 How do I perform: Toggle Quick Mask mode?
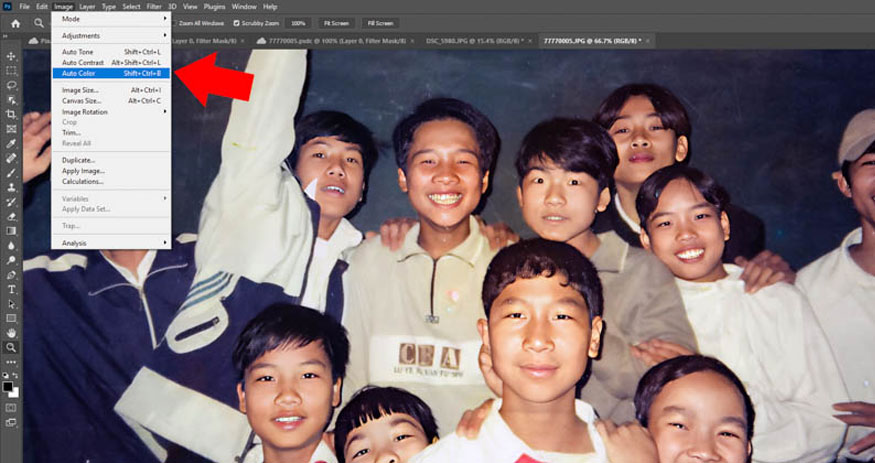tap(11, 408)
